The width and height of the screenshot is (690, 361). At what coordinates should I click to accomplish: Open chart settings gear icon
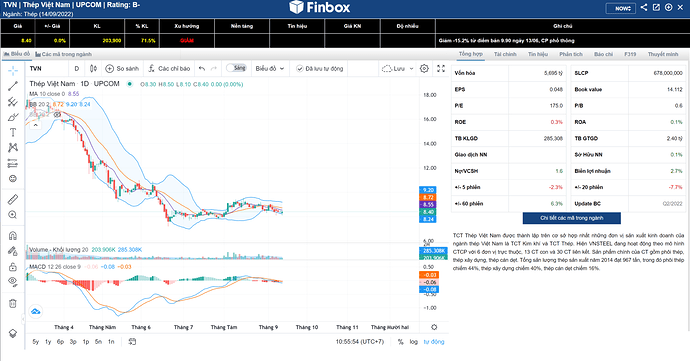tap(424, 69)
